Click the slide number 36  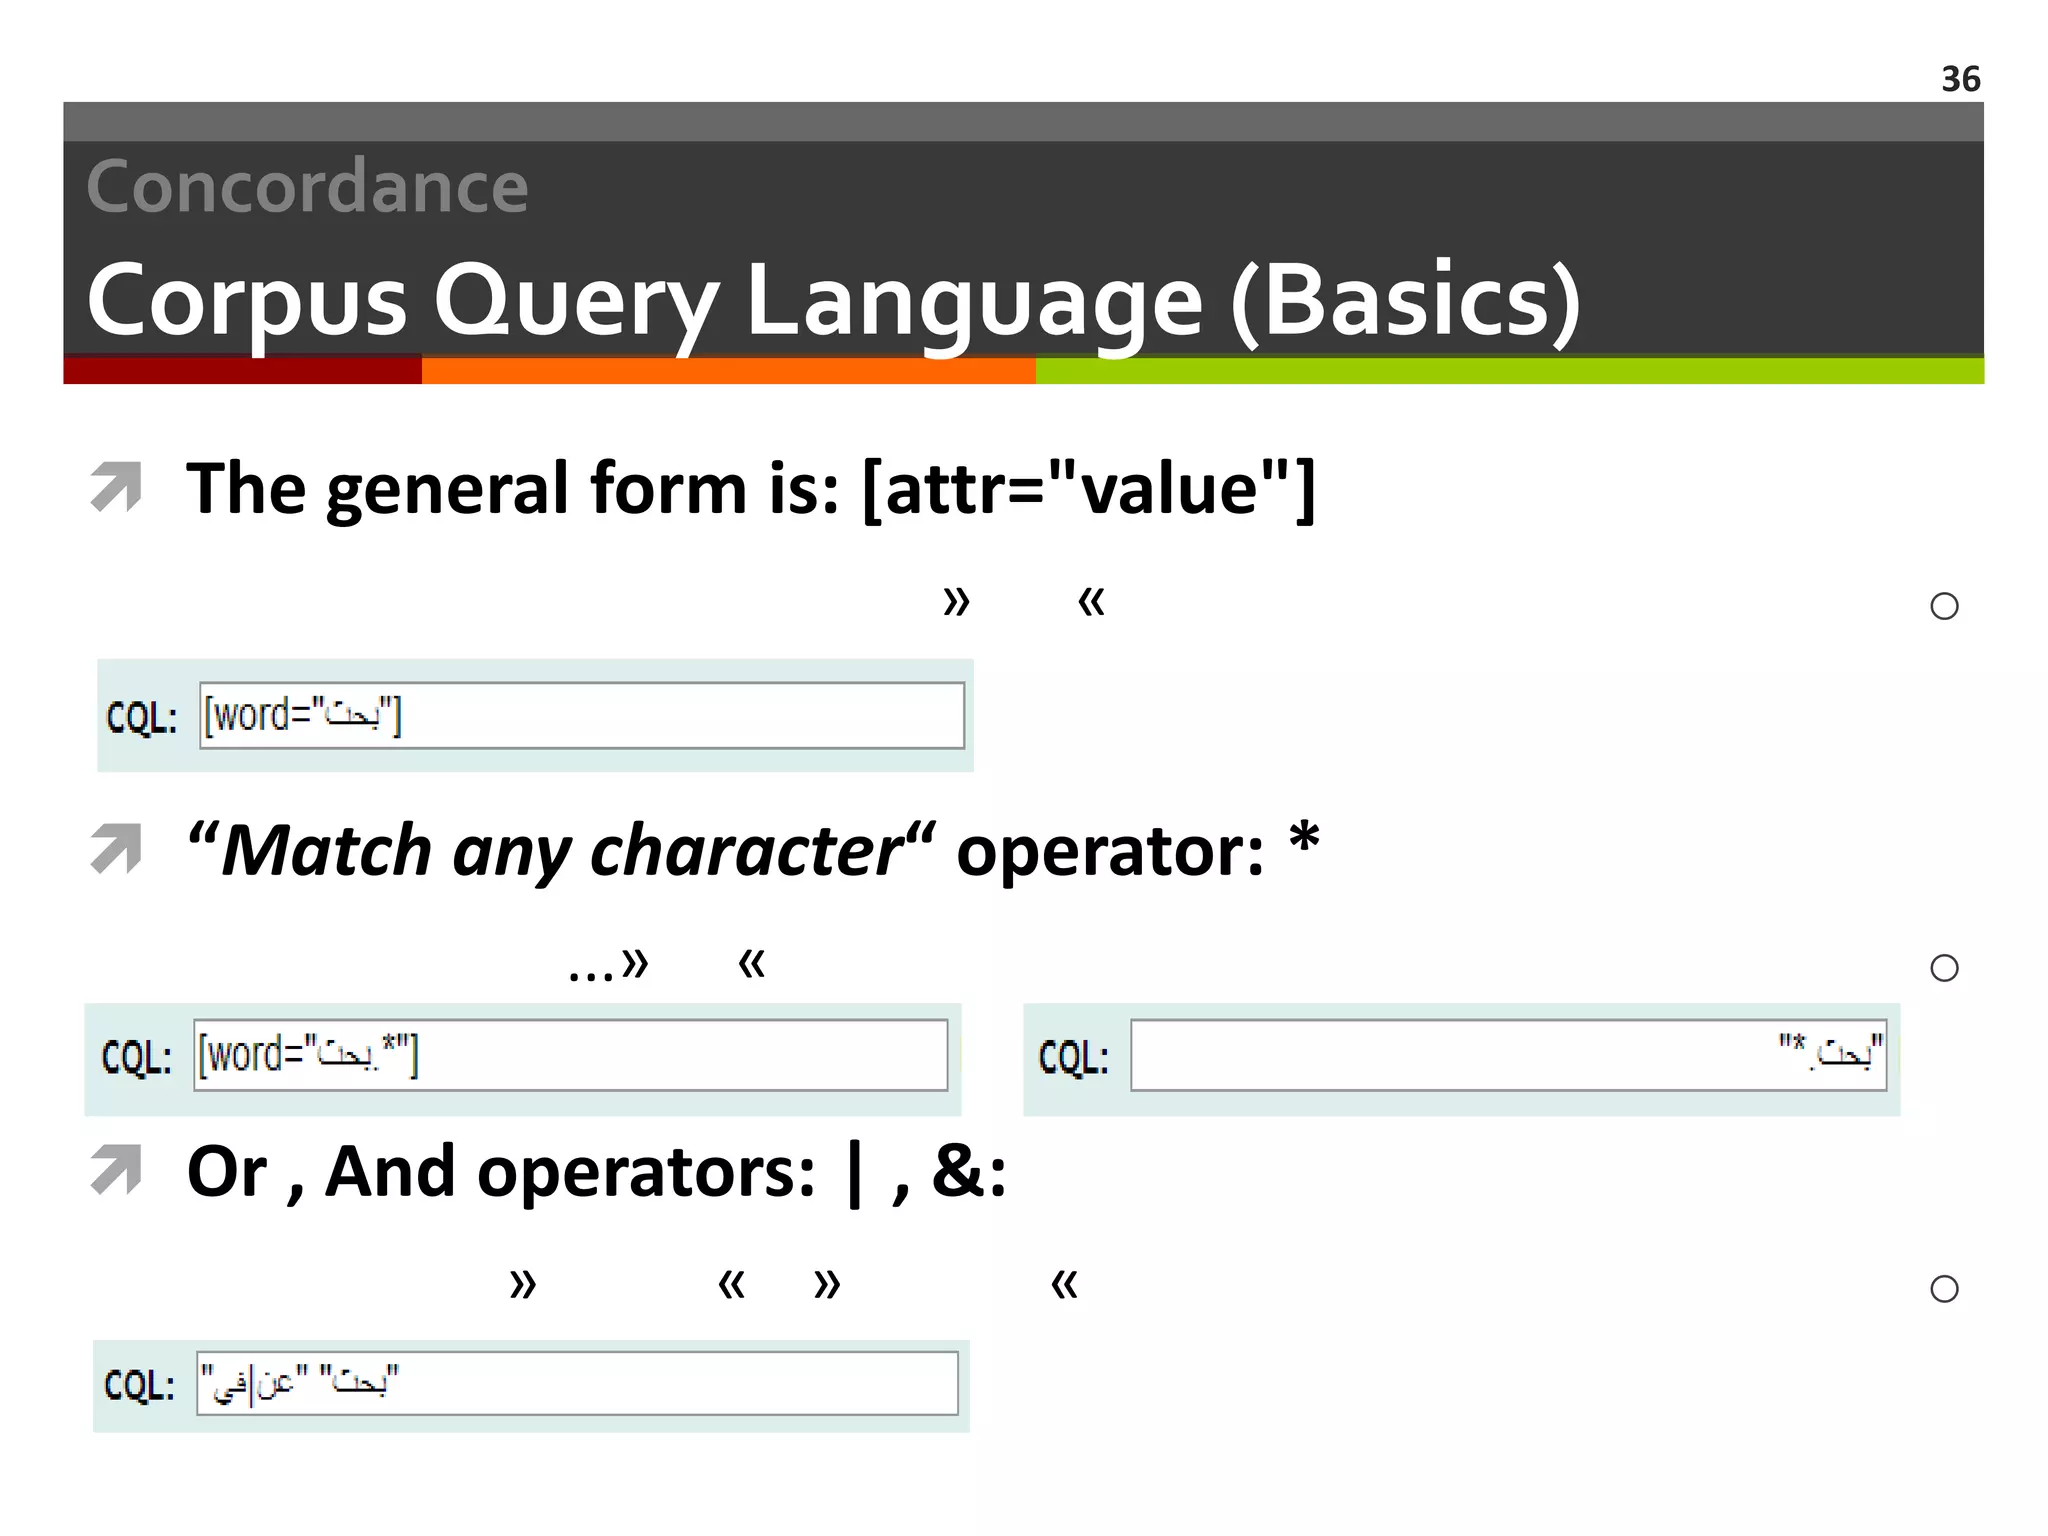(1960, 79)
